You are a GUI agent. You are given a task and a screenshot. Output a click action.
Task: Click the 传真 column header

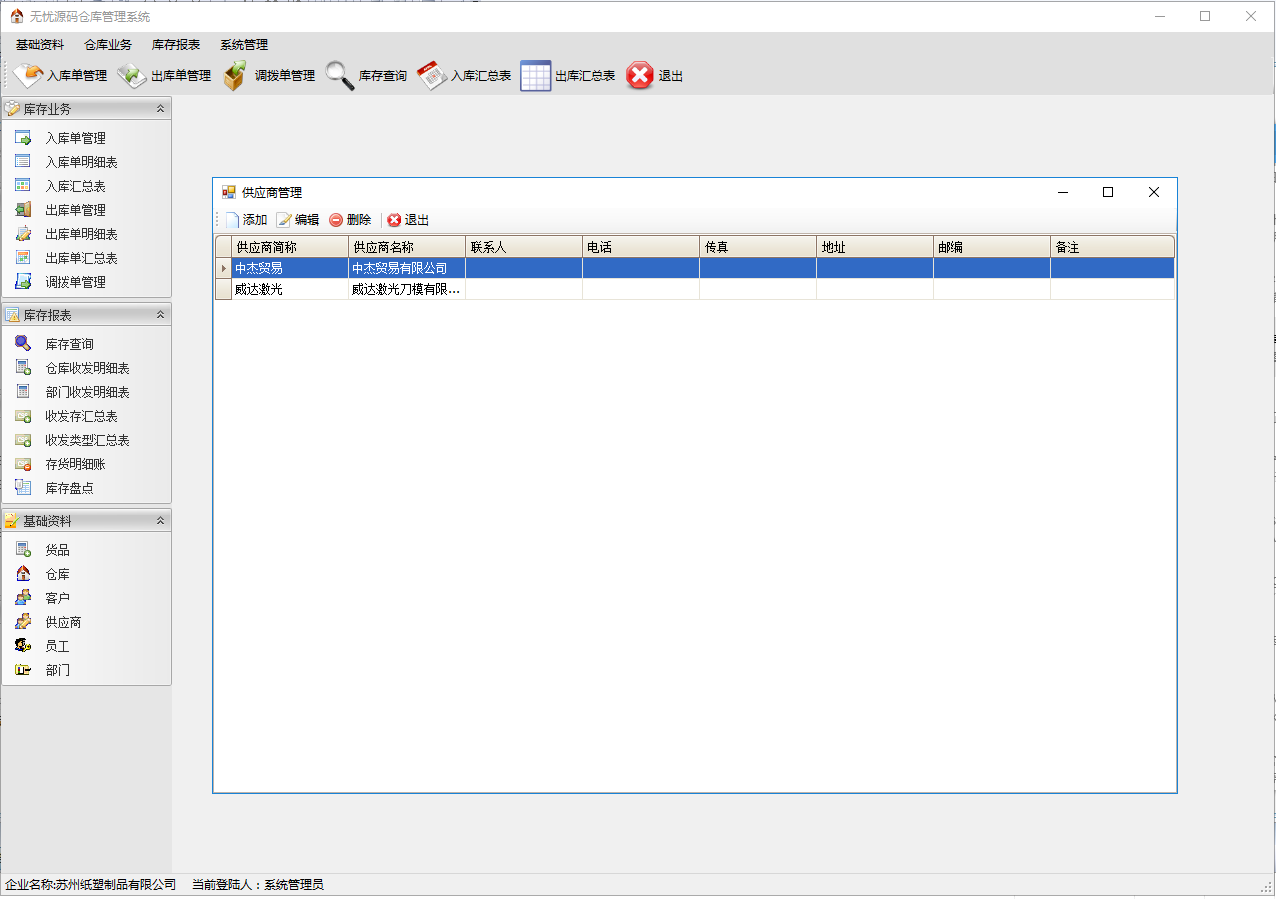click(758, 247)
